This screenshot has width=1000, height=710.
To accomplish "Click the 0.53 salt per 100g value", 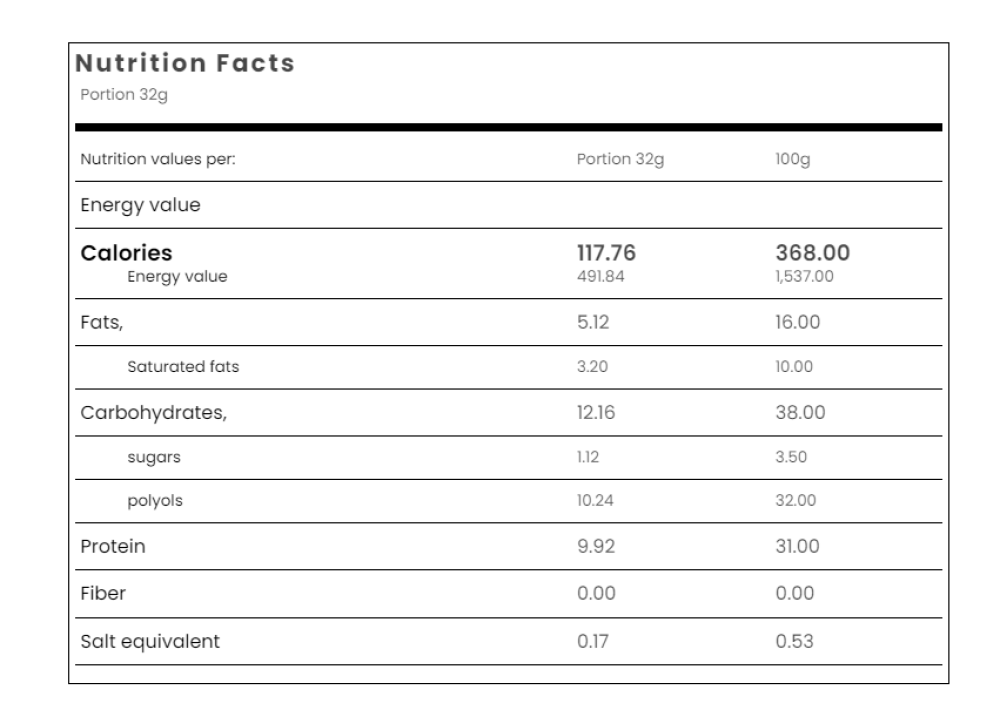I will pos(787,641).
